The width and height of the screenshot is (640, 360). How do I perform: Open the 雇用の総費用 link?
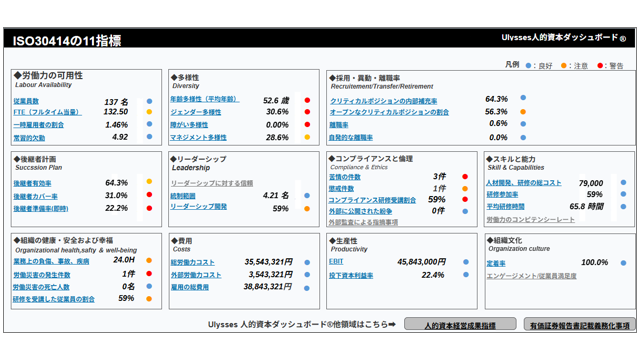point(189,287)
